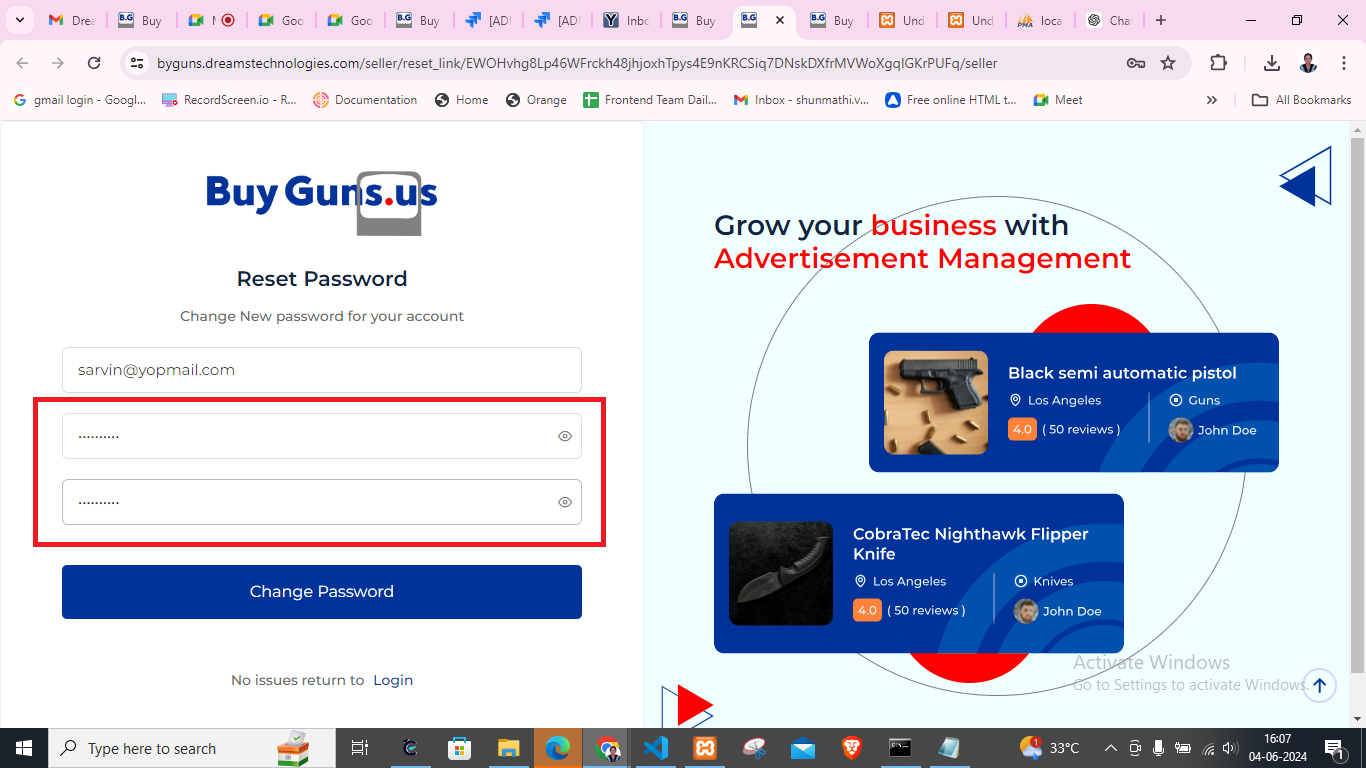Open the Wi-Fi network tray icon
Image resolution: width=1366 pixels, height=768 pixels.
pos(1207,748)
